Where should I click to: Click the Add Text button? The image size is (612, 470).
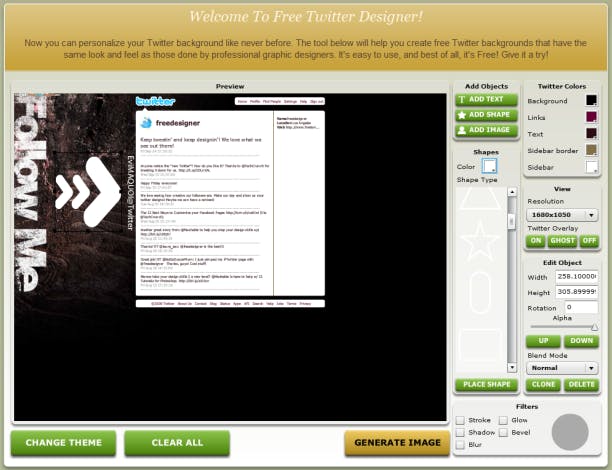point(486,100)
